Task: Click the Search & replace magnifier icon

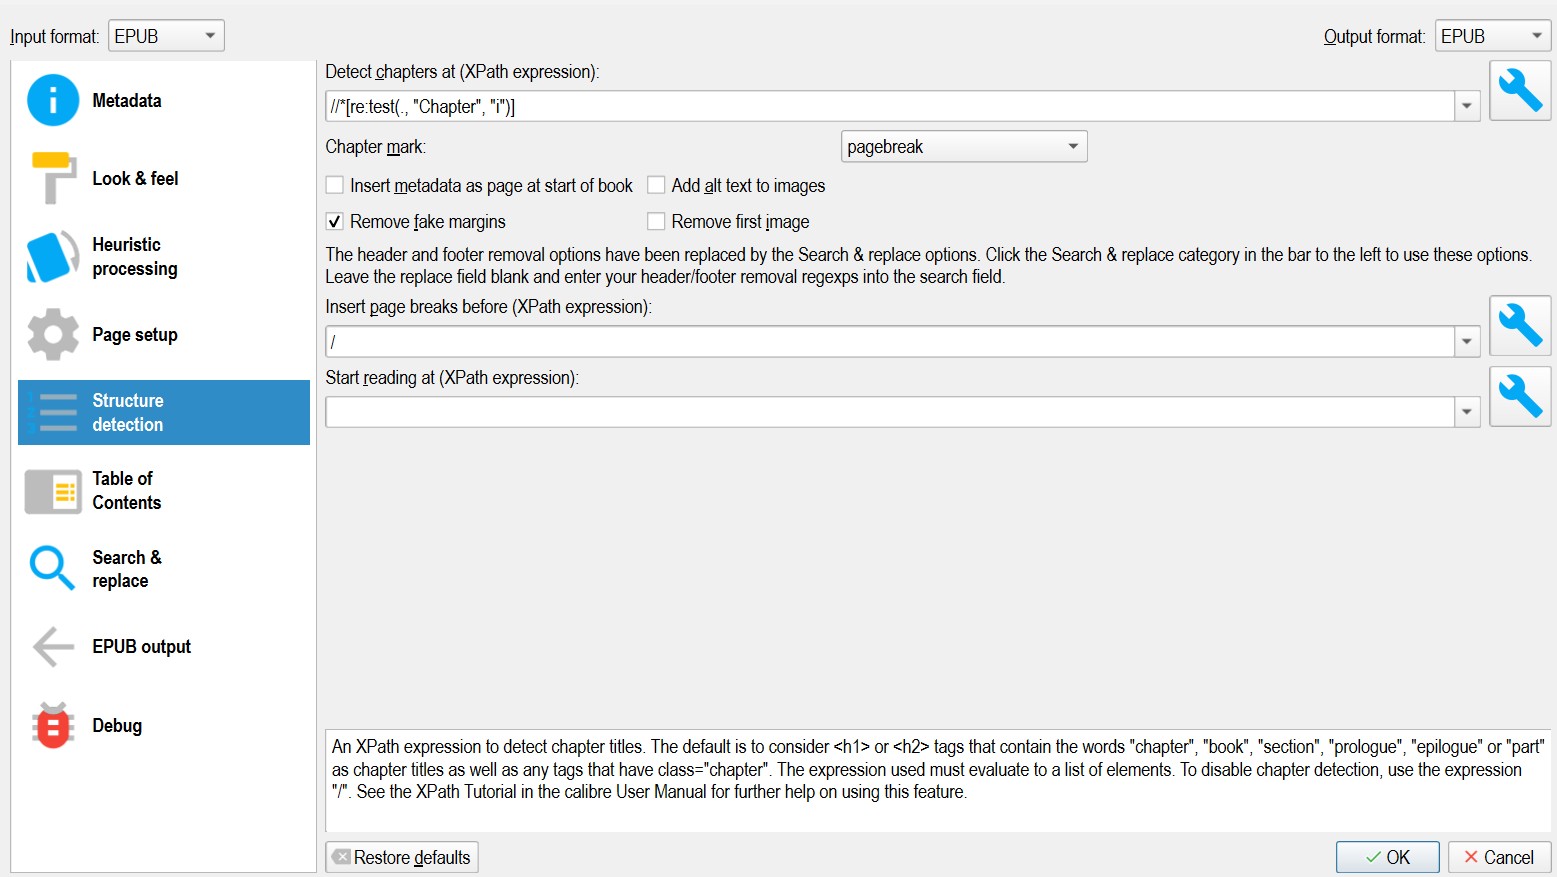Action: coord(53,568)
